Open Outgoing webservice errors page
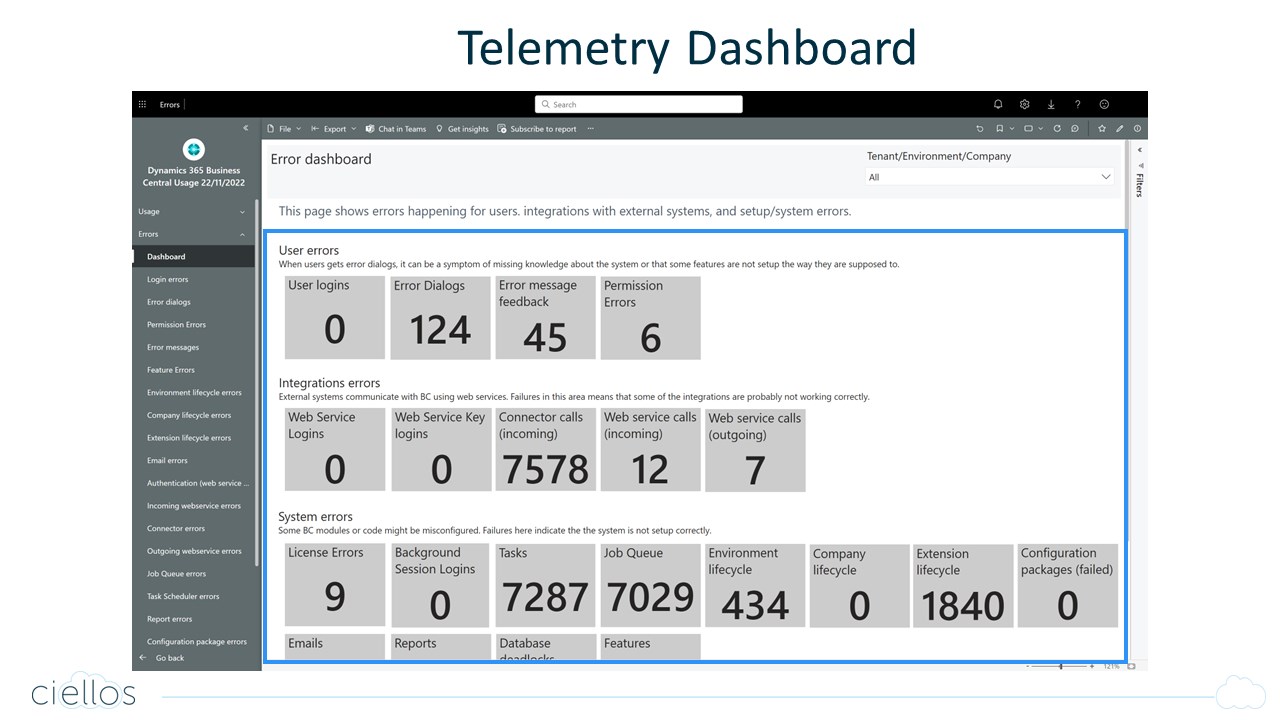 click(x=193, y=551)
